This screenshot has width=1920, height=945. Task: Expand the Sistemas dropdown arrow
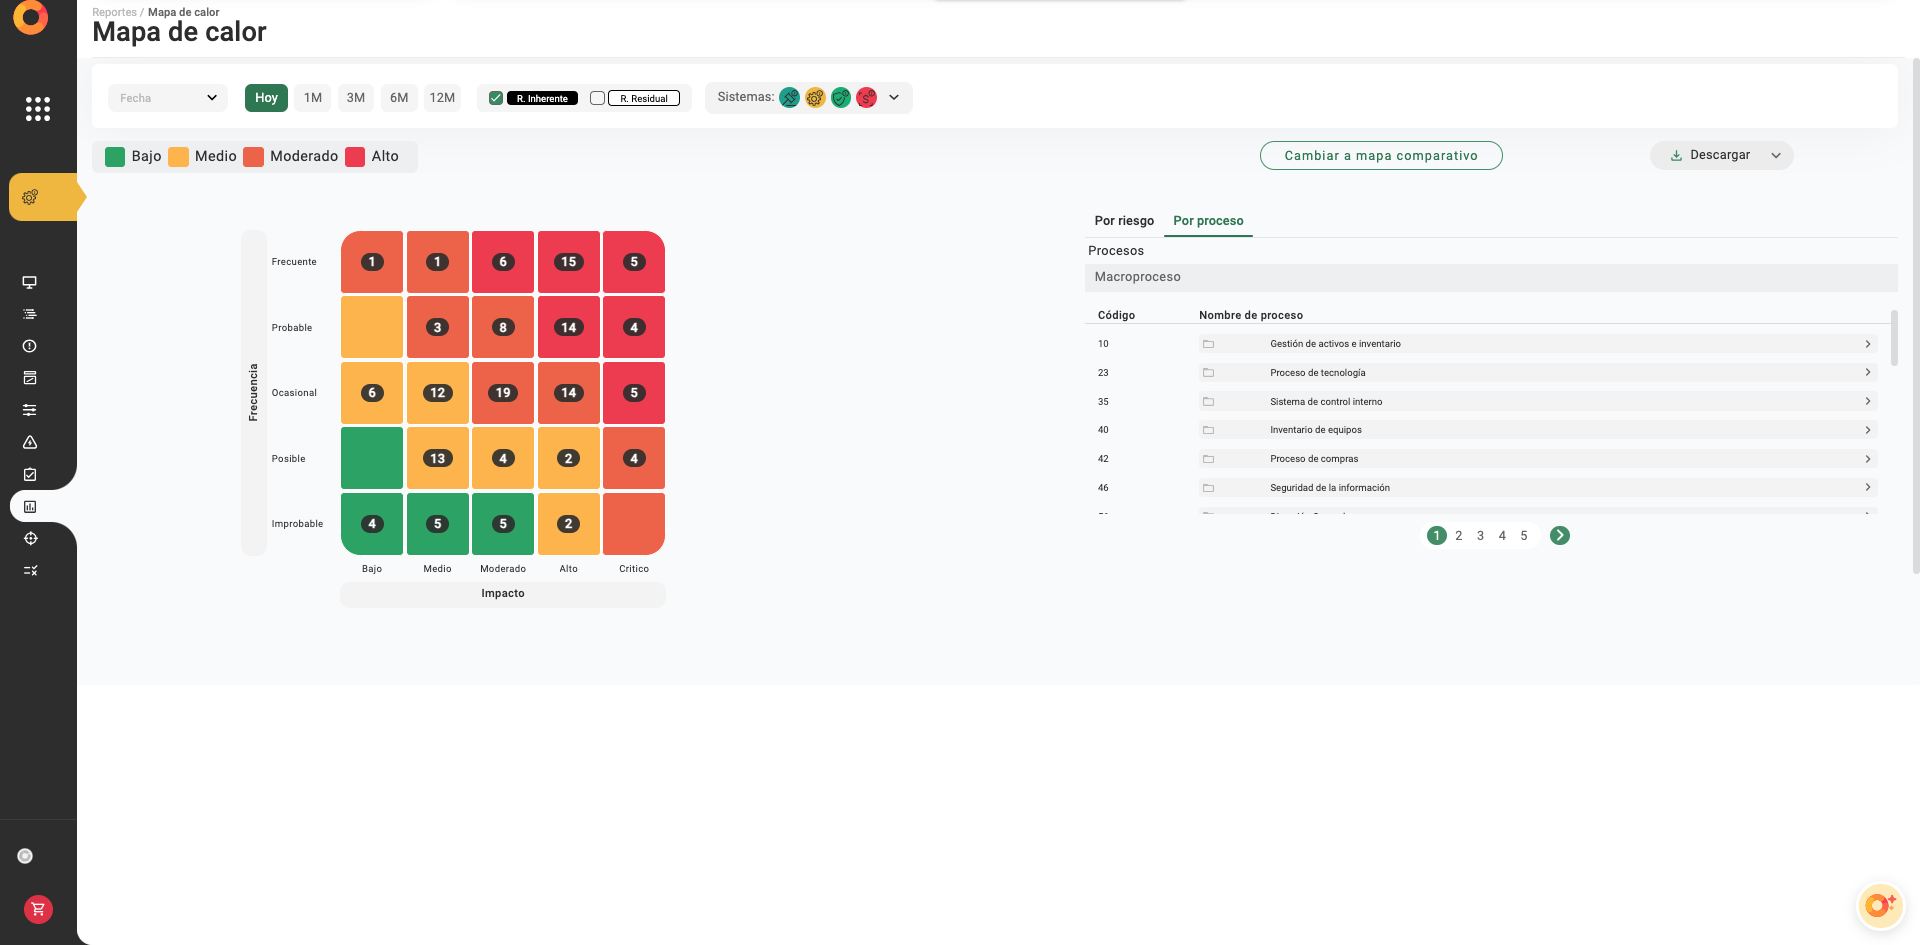click(894, 98)
